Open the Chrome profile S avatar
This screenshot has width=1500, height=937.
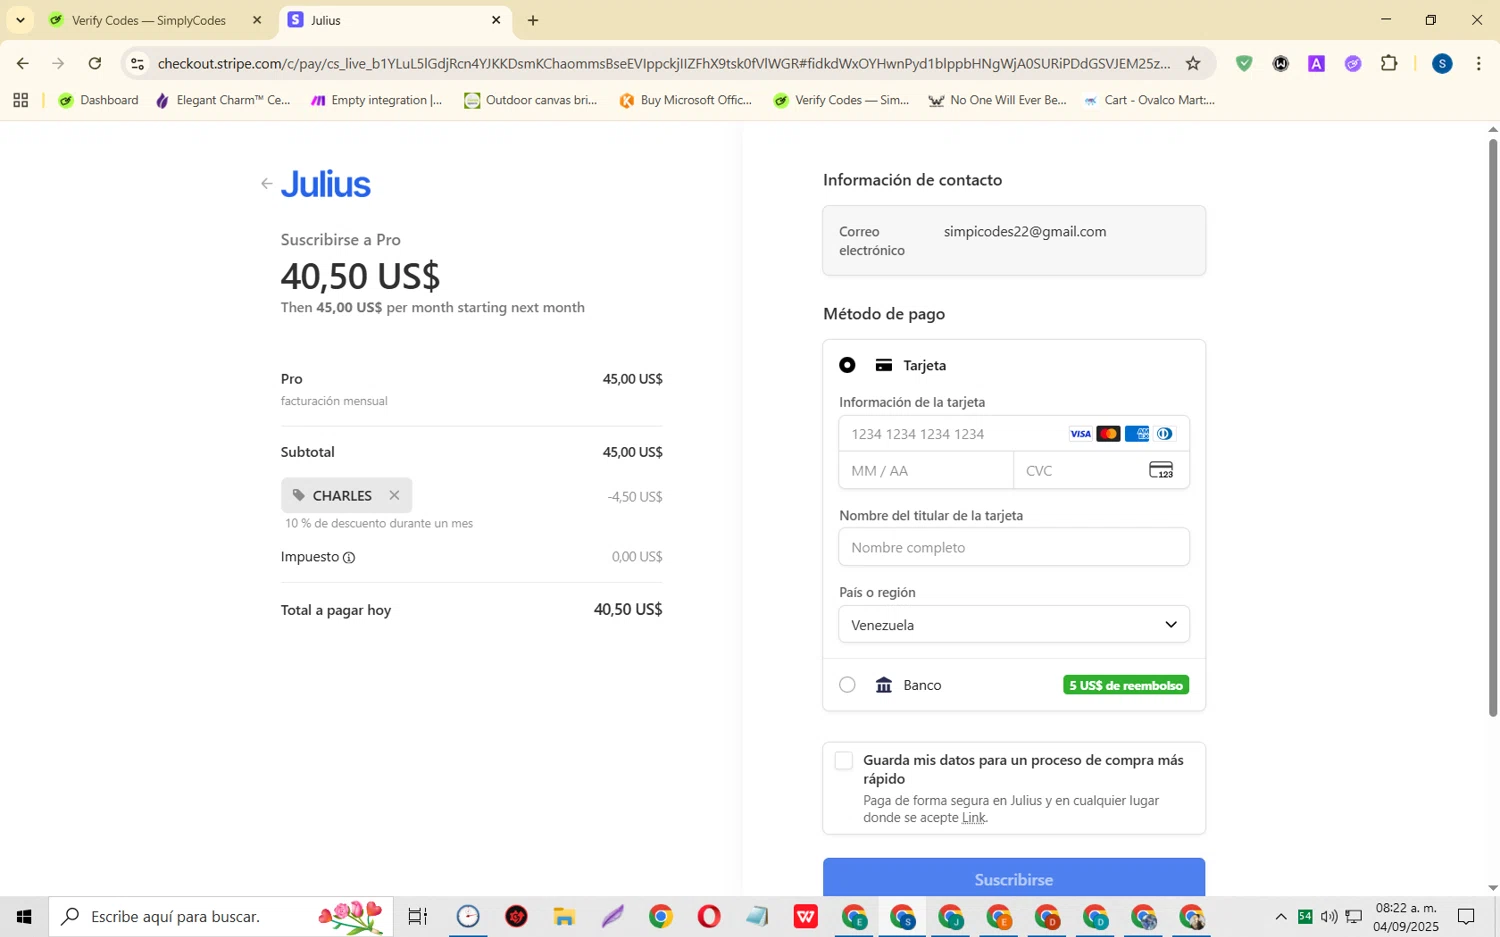pos(1442,64)
